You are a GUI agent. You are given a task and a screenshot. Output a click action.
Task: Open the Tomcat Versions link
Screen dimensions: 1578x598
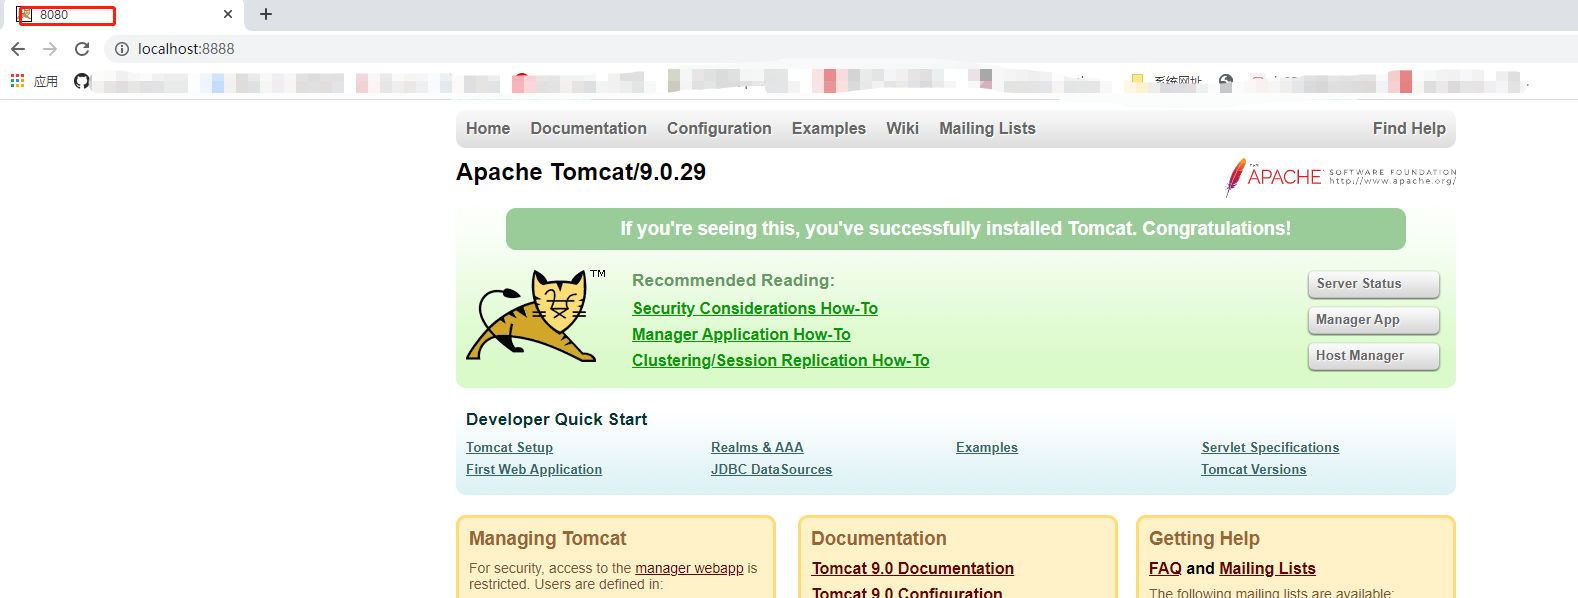click(1253, 469)
